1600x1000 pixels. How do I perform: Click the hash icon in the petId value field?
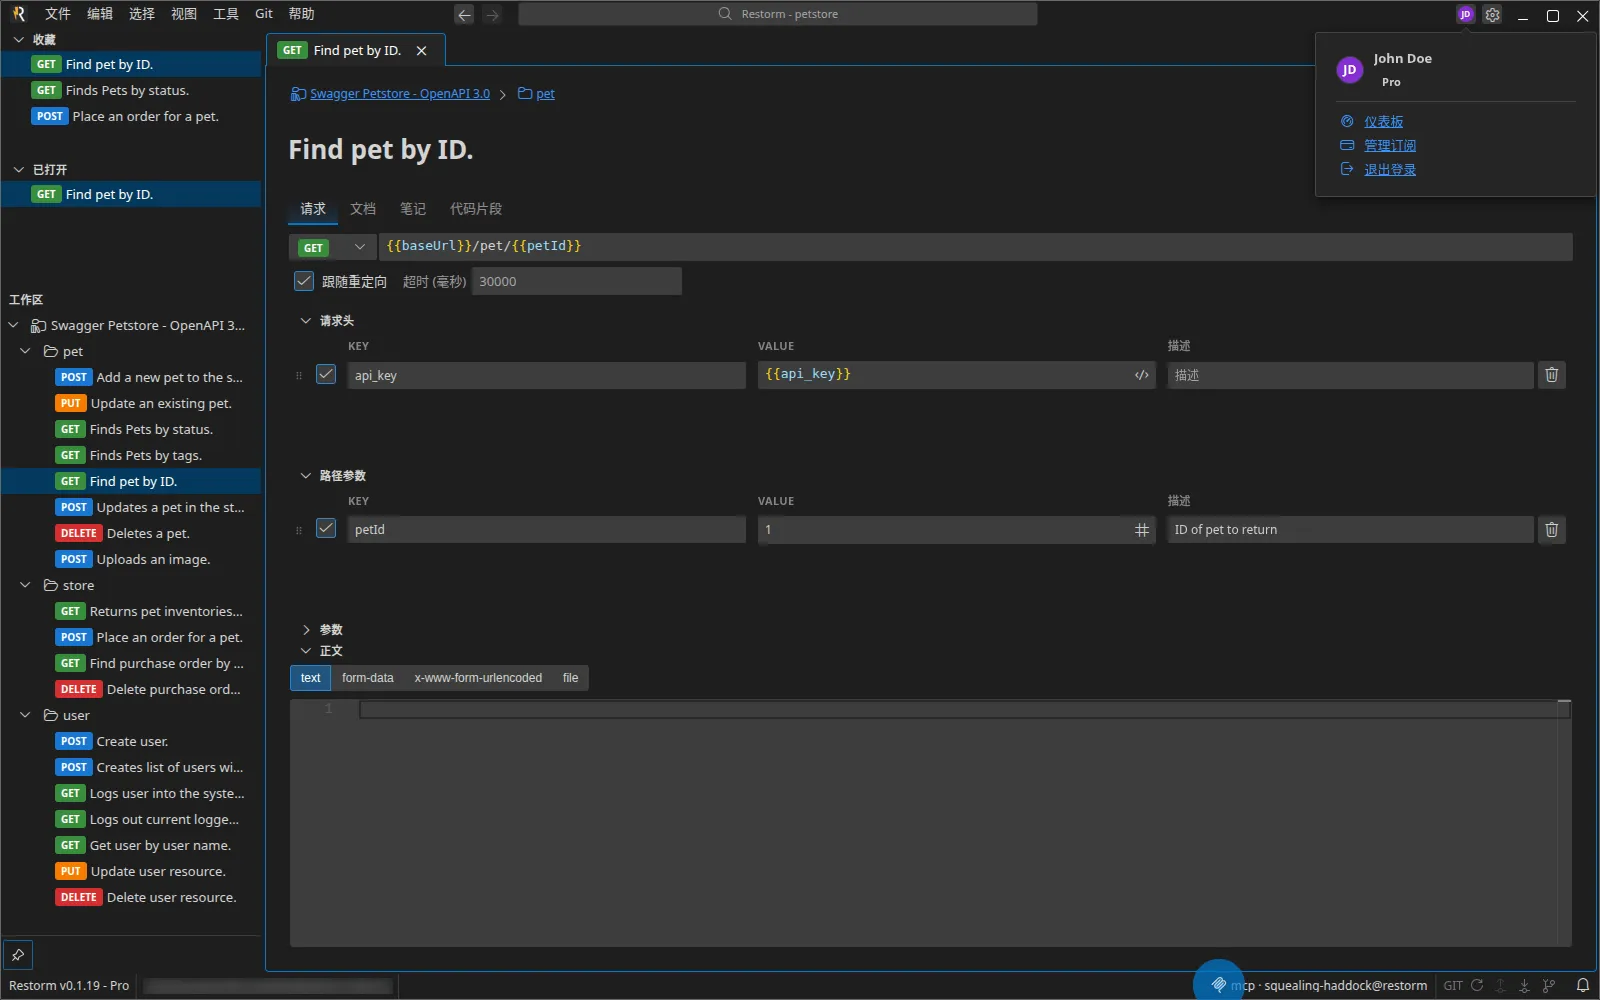click(x=1141, y=530)
